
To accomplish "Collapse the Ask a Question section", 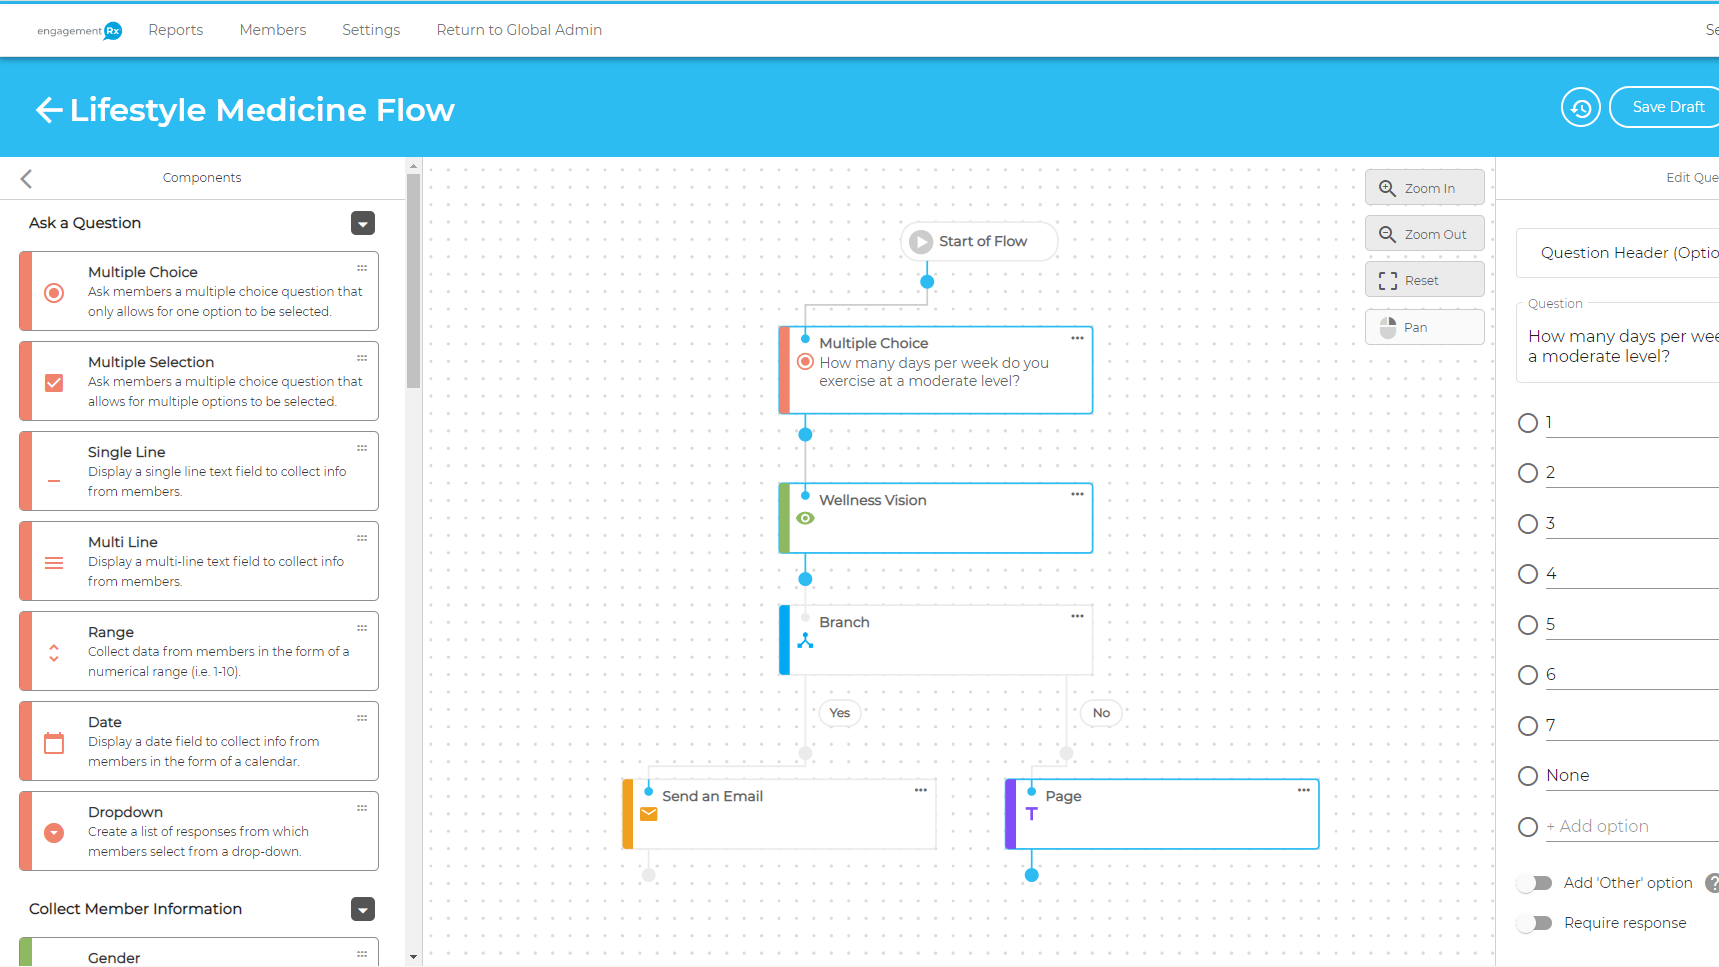I will [362, 223].
